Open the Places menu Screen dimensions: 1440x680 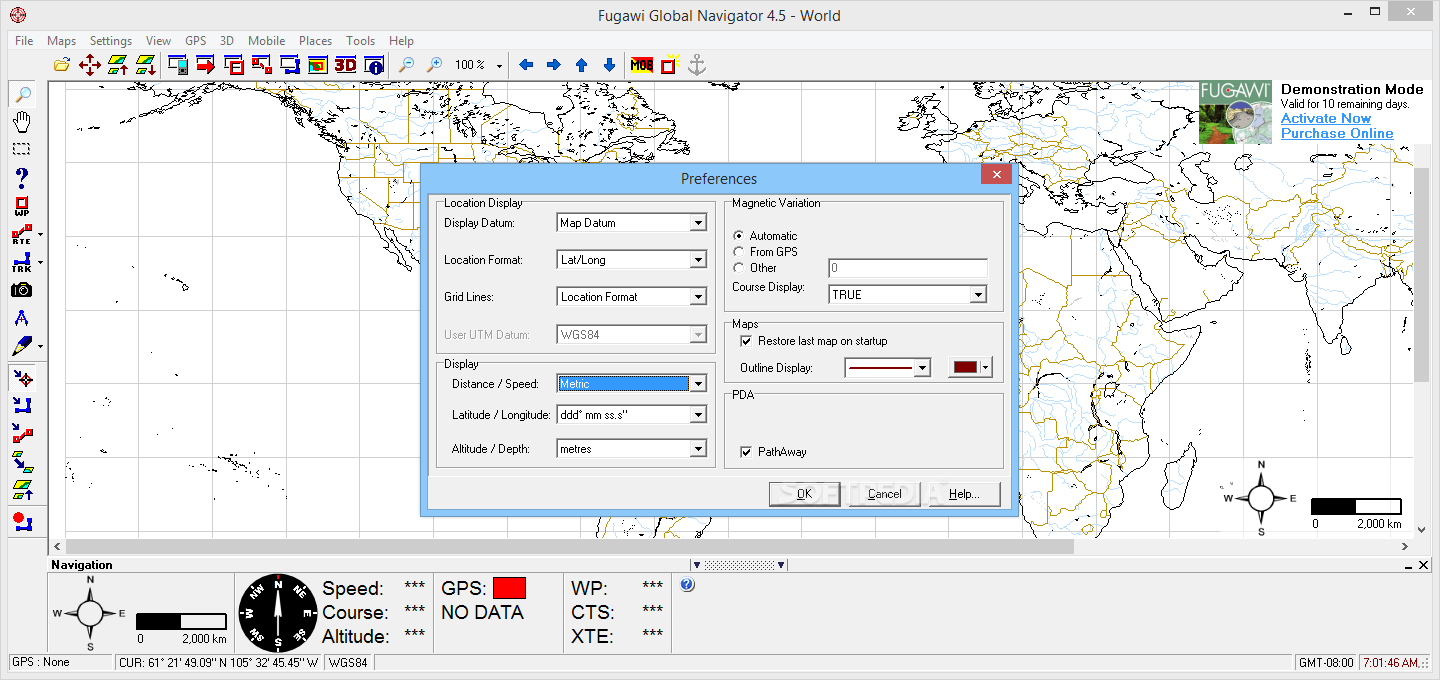click(315, 41)
